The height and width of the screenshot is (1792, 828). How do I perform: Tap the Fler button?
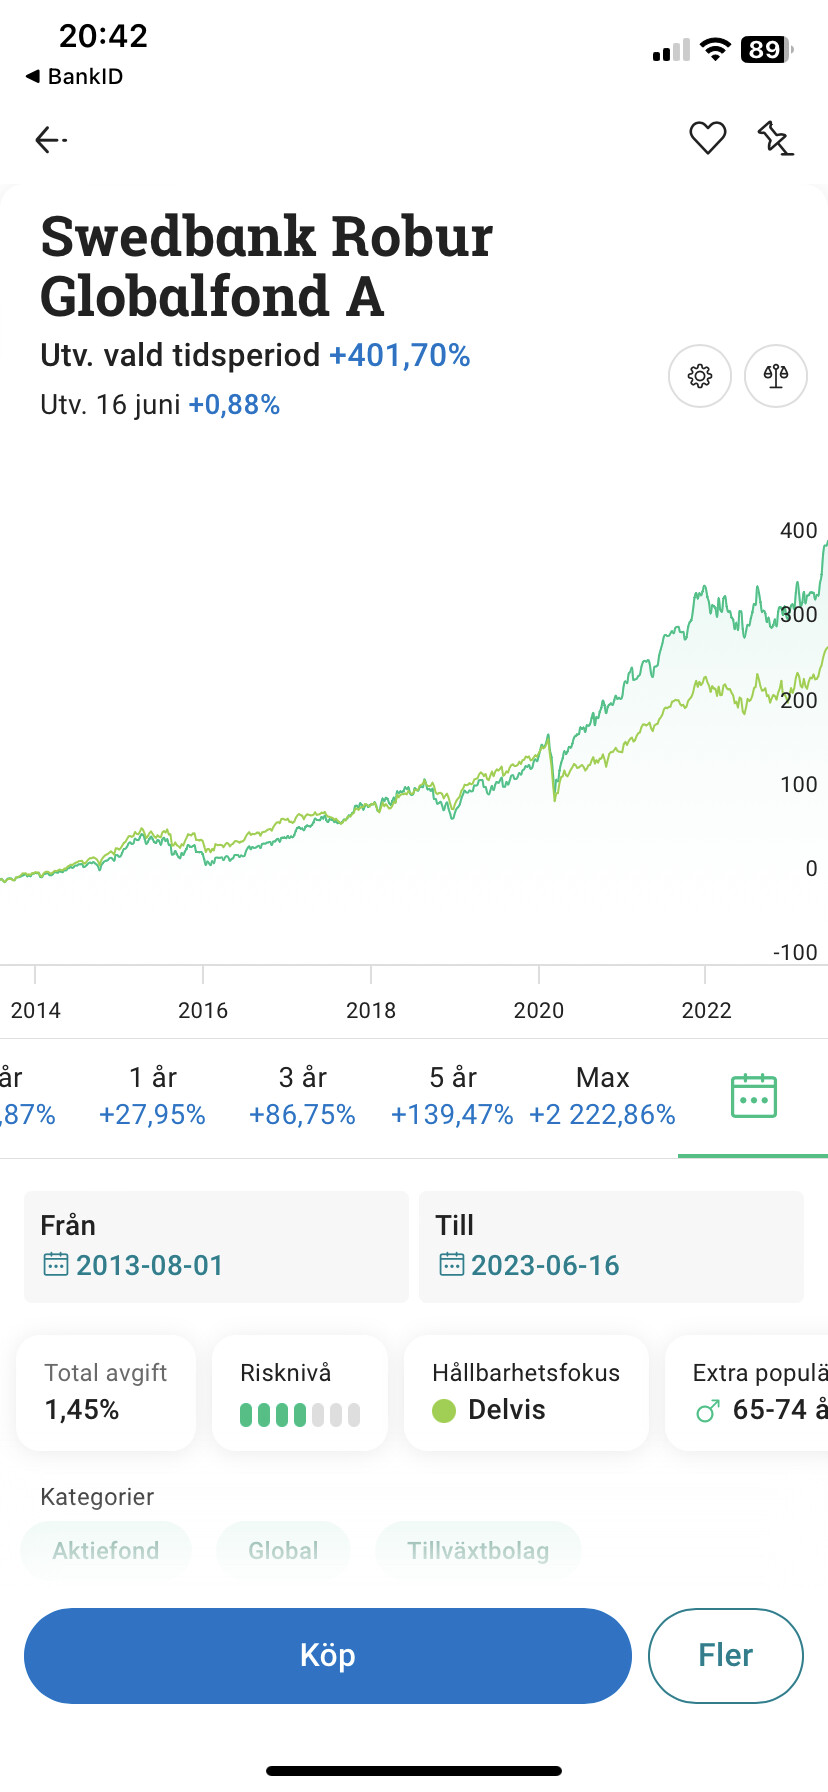[725, 1655]
